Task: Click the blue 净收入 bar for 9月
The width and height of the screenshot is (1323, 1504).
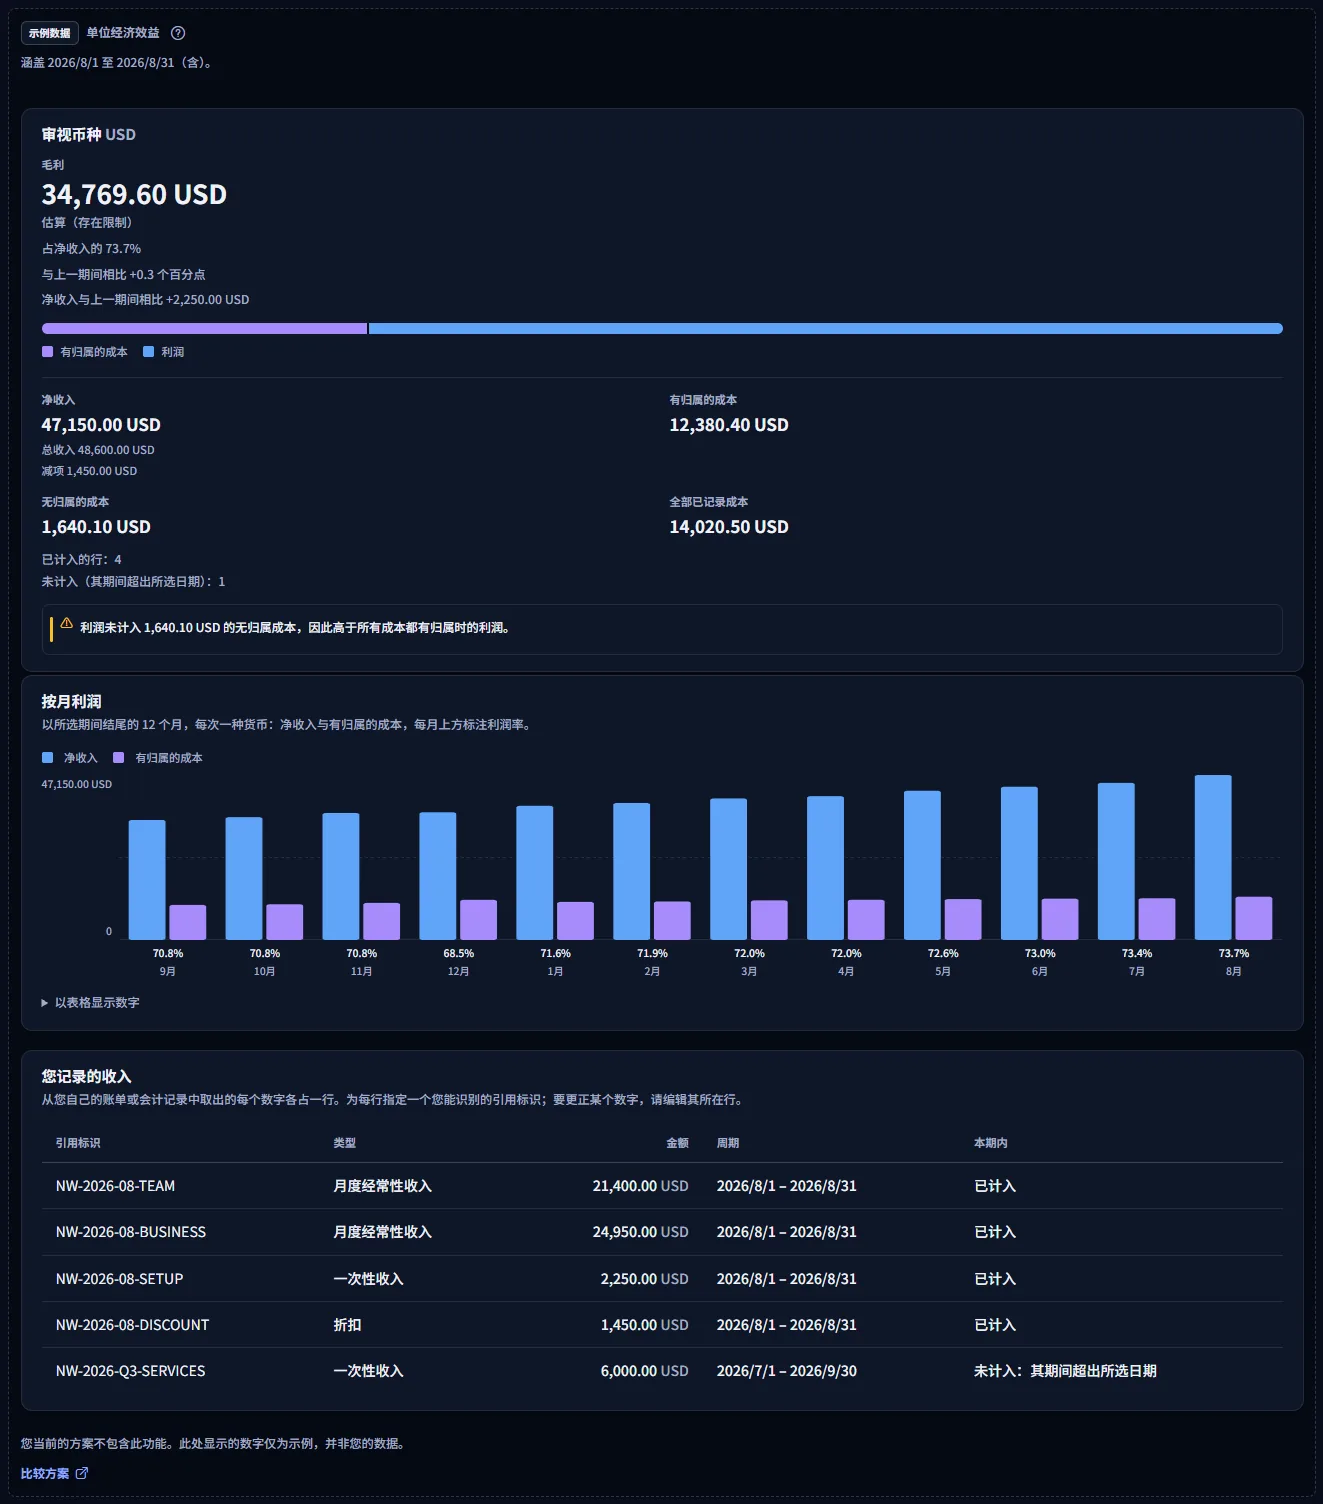Action: pyautogui.click(x=147, y=880)
